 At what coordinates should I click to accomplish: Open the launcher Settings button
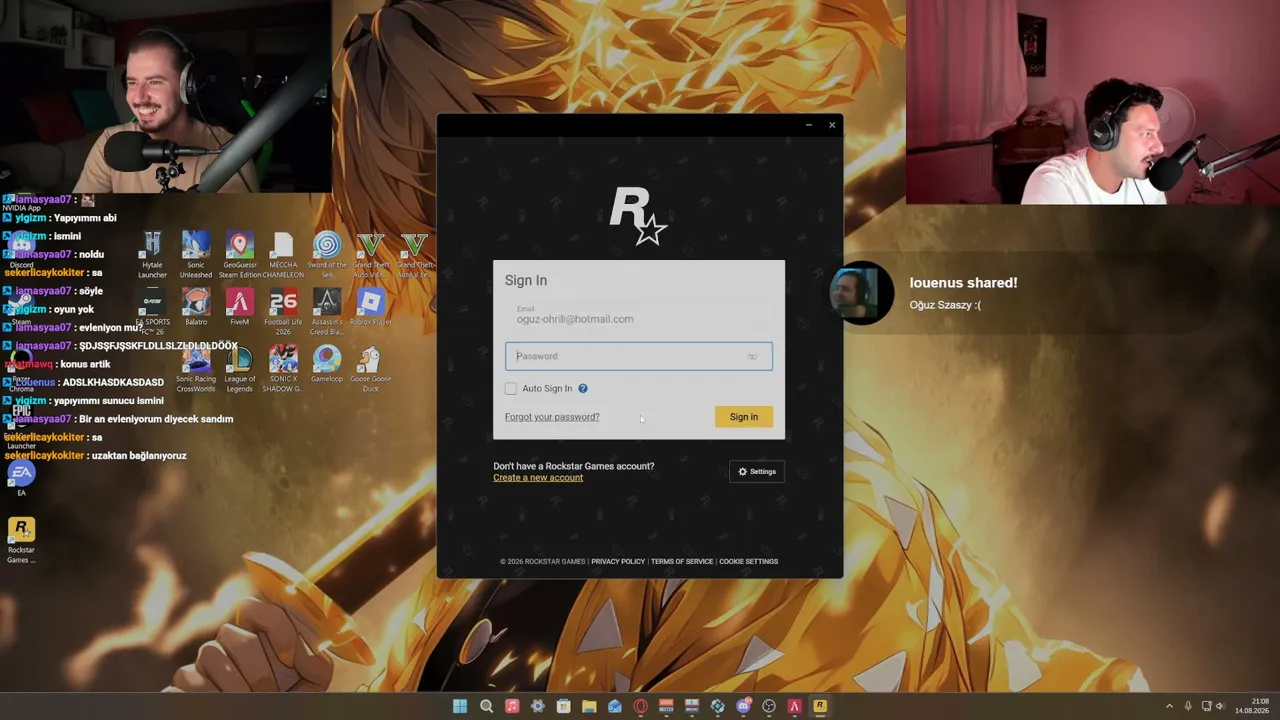(x=757, y=472)
